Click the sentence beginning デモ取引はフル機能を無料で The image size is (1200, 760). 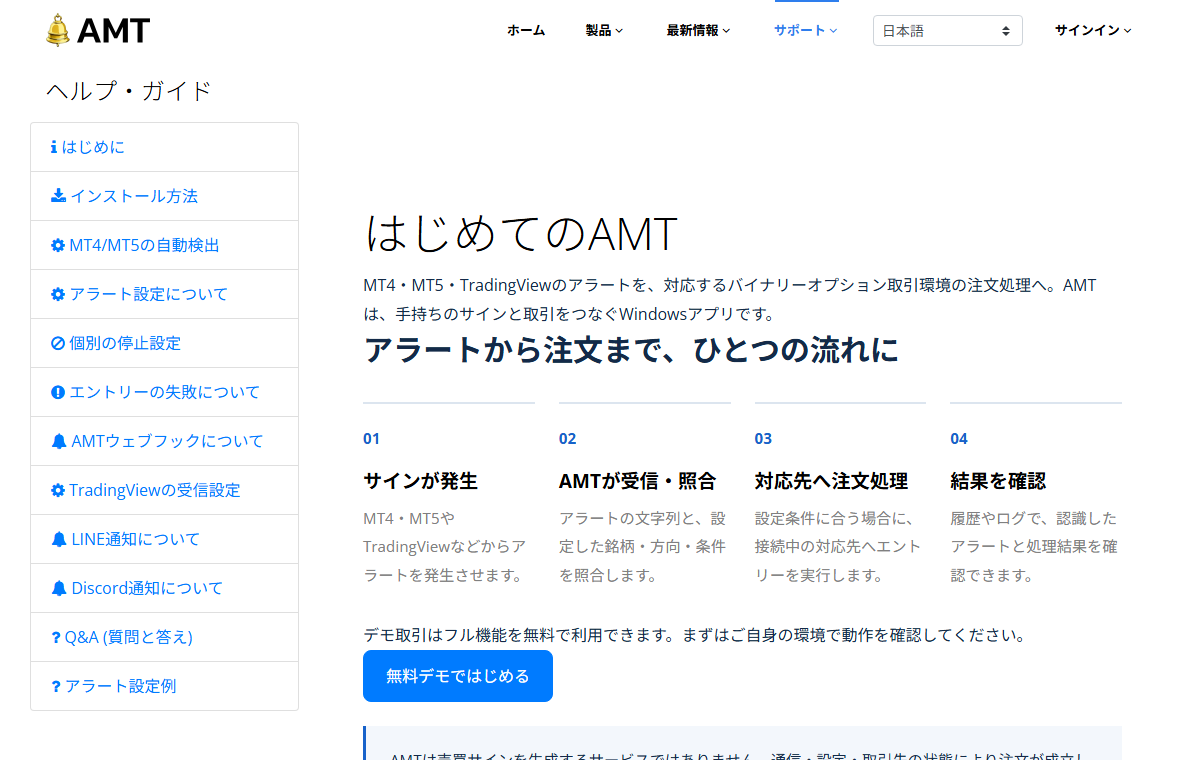point(695,635)
